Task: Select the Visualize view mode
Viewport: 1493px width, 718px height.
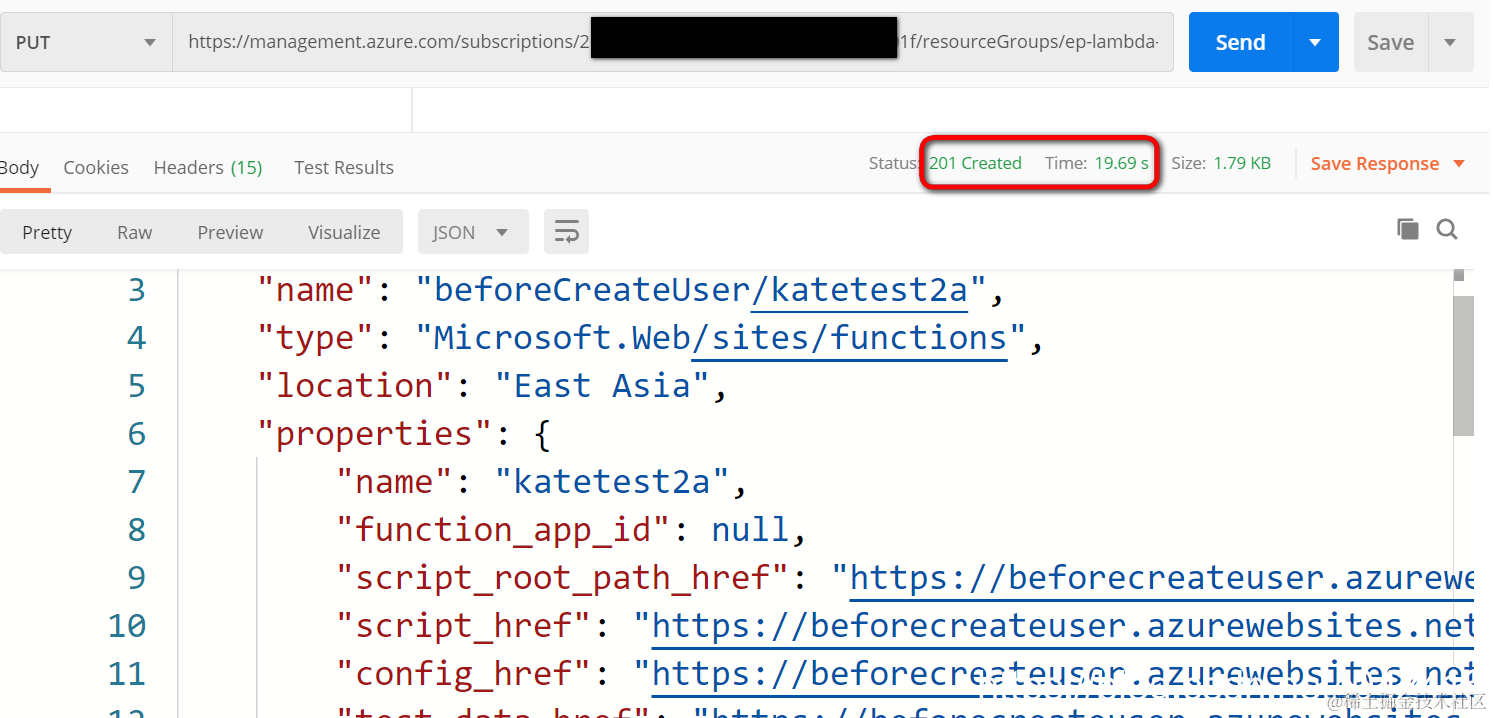Action: [x=344, y=232]
